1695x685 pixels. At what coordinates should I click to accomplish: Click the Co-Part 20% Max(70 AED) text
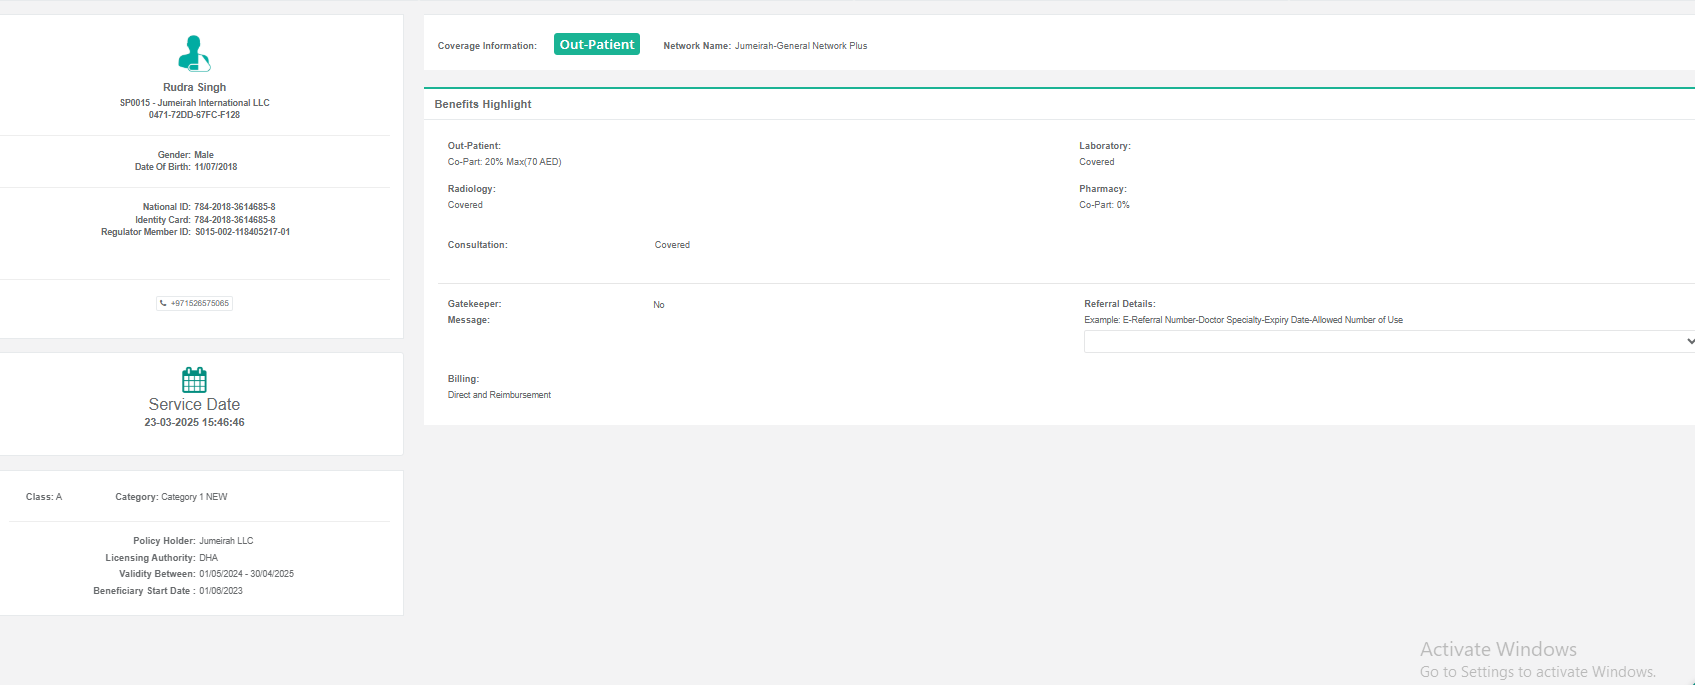[x=504, y=162]
